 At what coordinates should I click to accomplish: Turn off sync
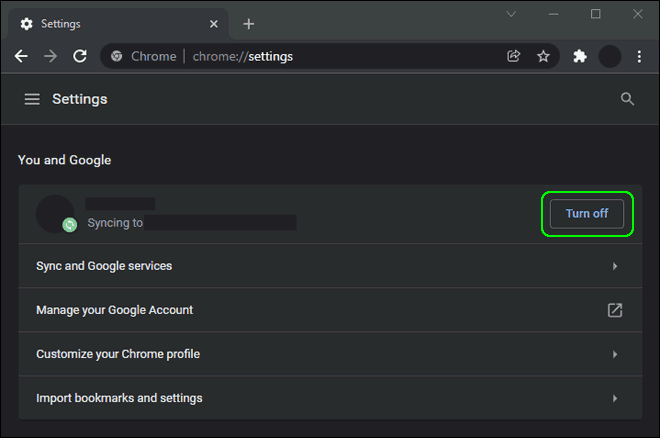[x=587, y=214]
